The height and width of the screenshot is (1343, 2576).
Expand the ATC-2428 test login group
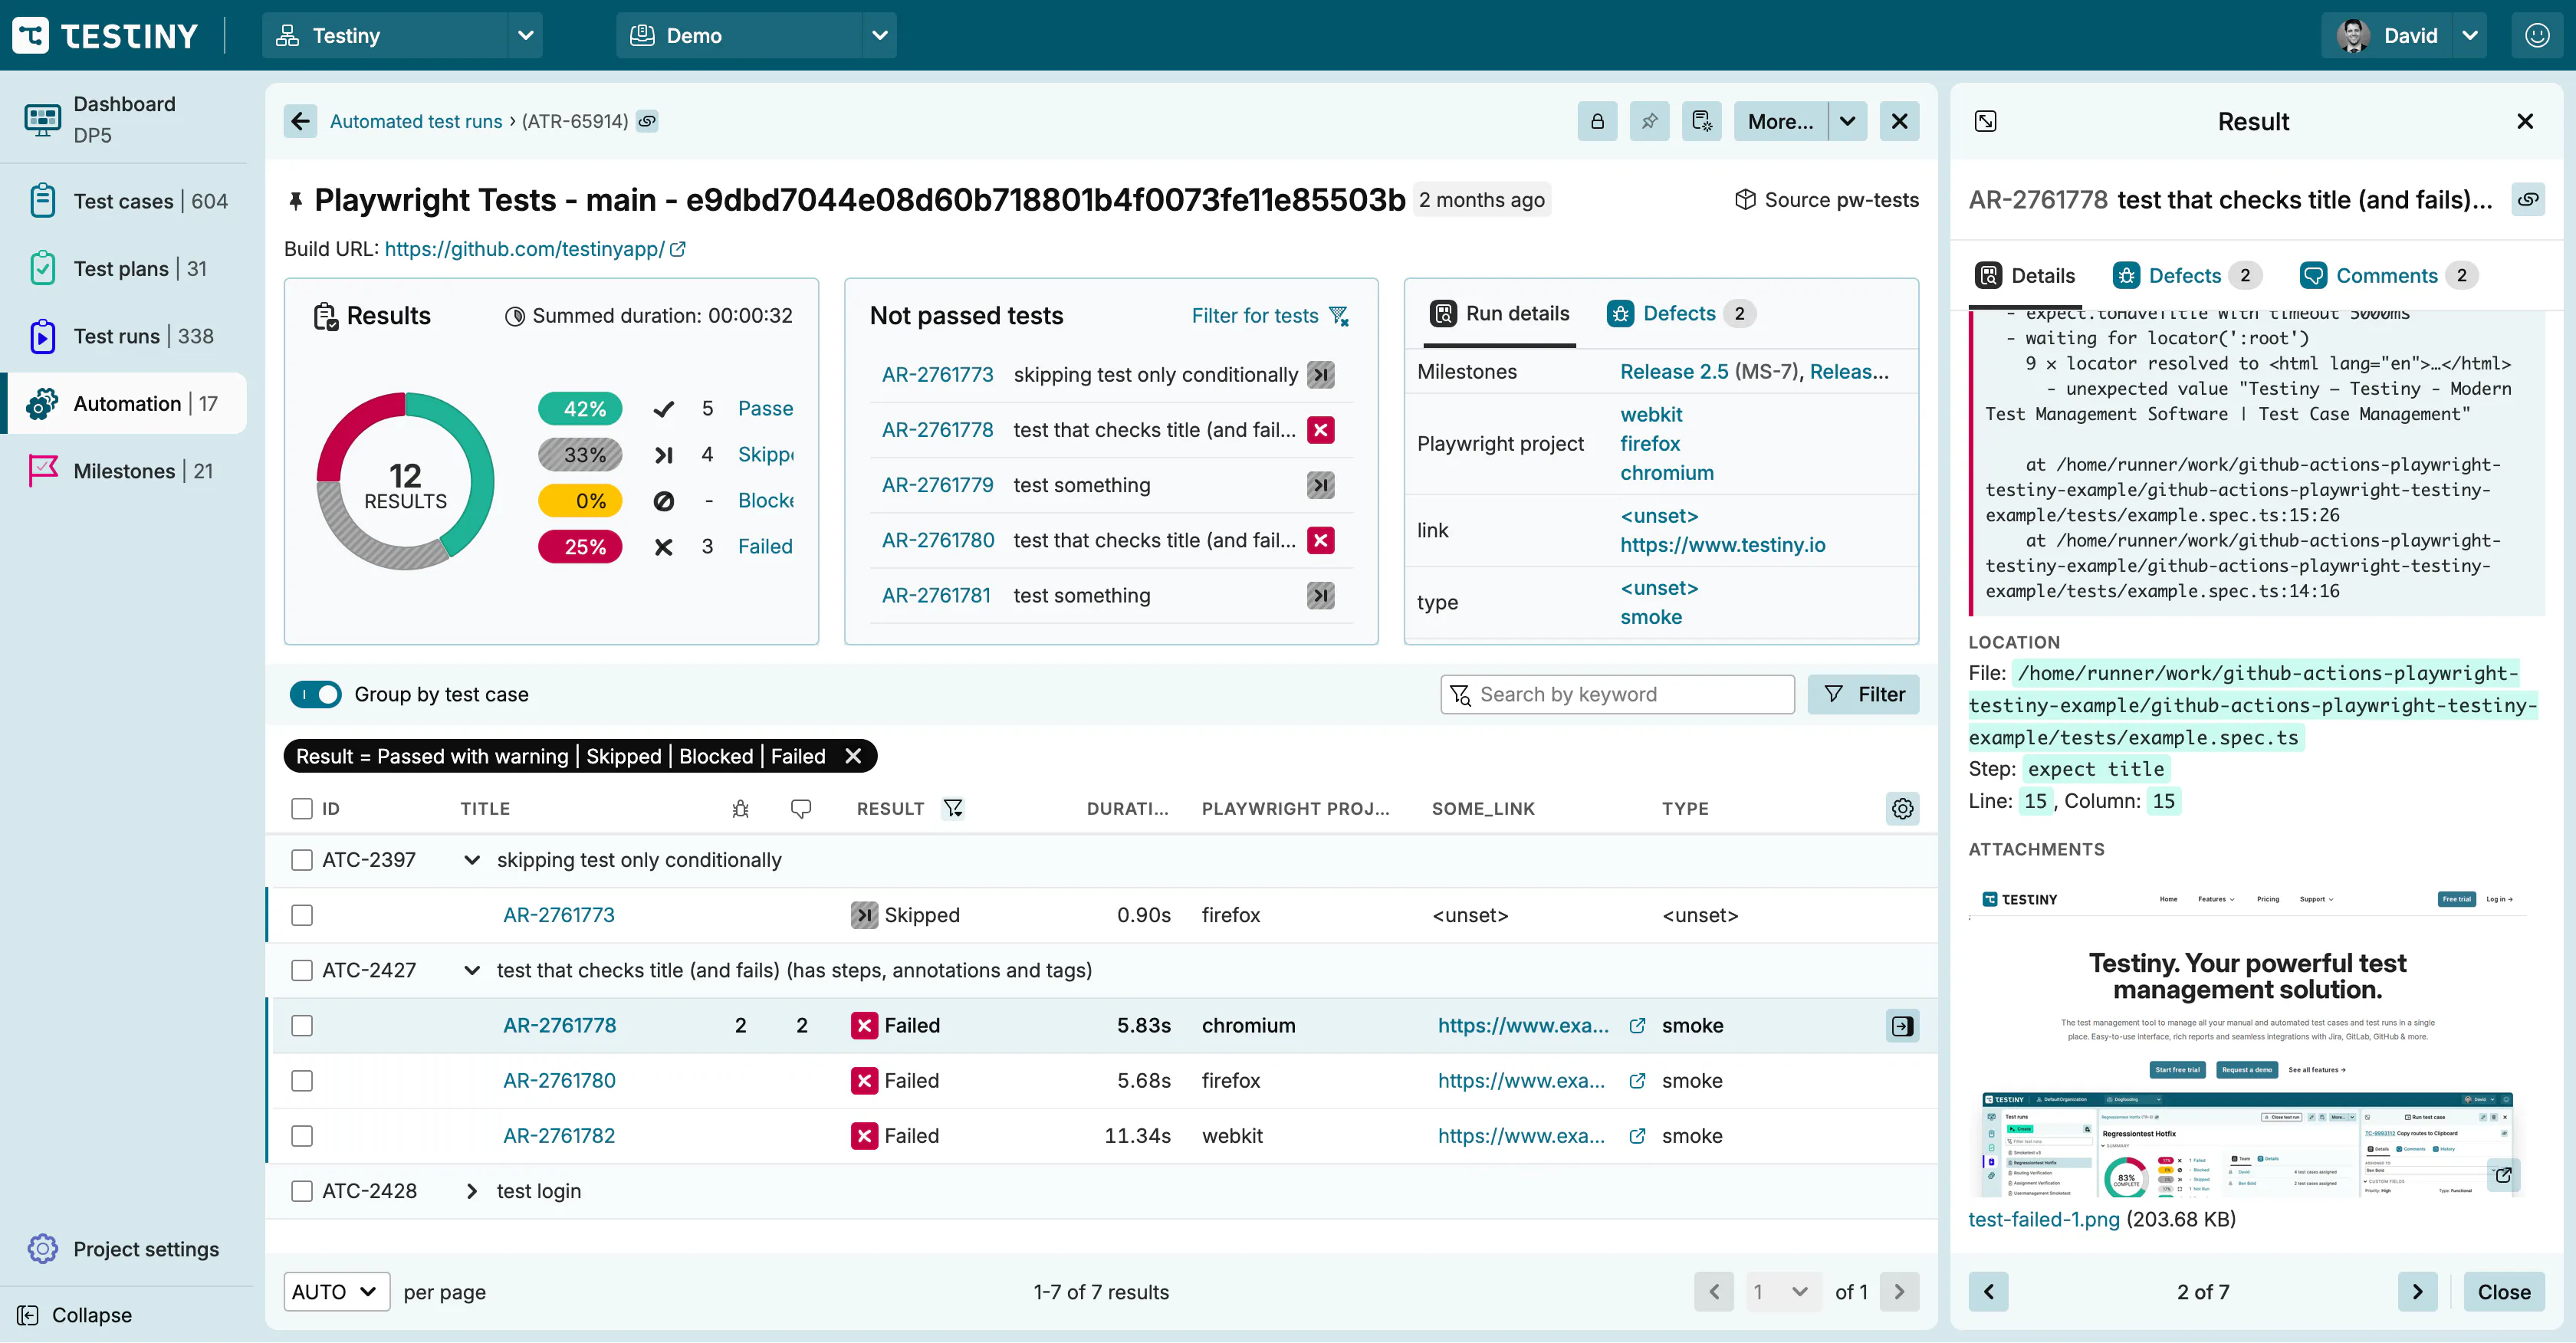[472, 1191]
